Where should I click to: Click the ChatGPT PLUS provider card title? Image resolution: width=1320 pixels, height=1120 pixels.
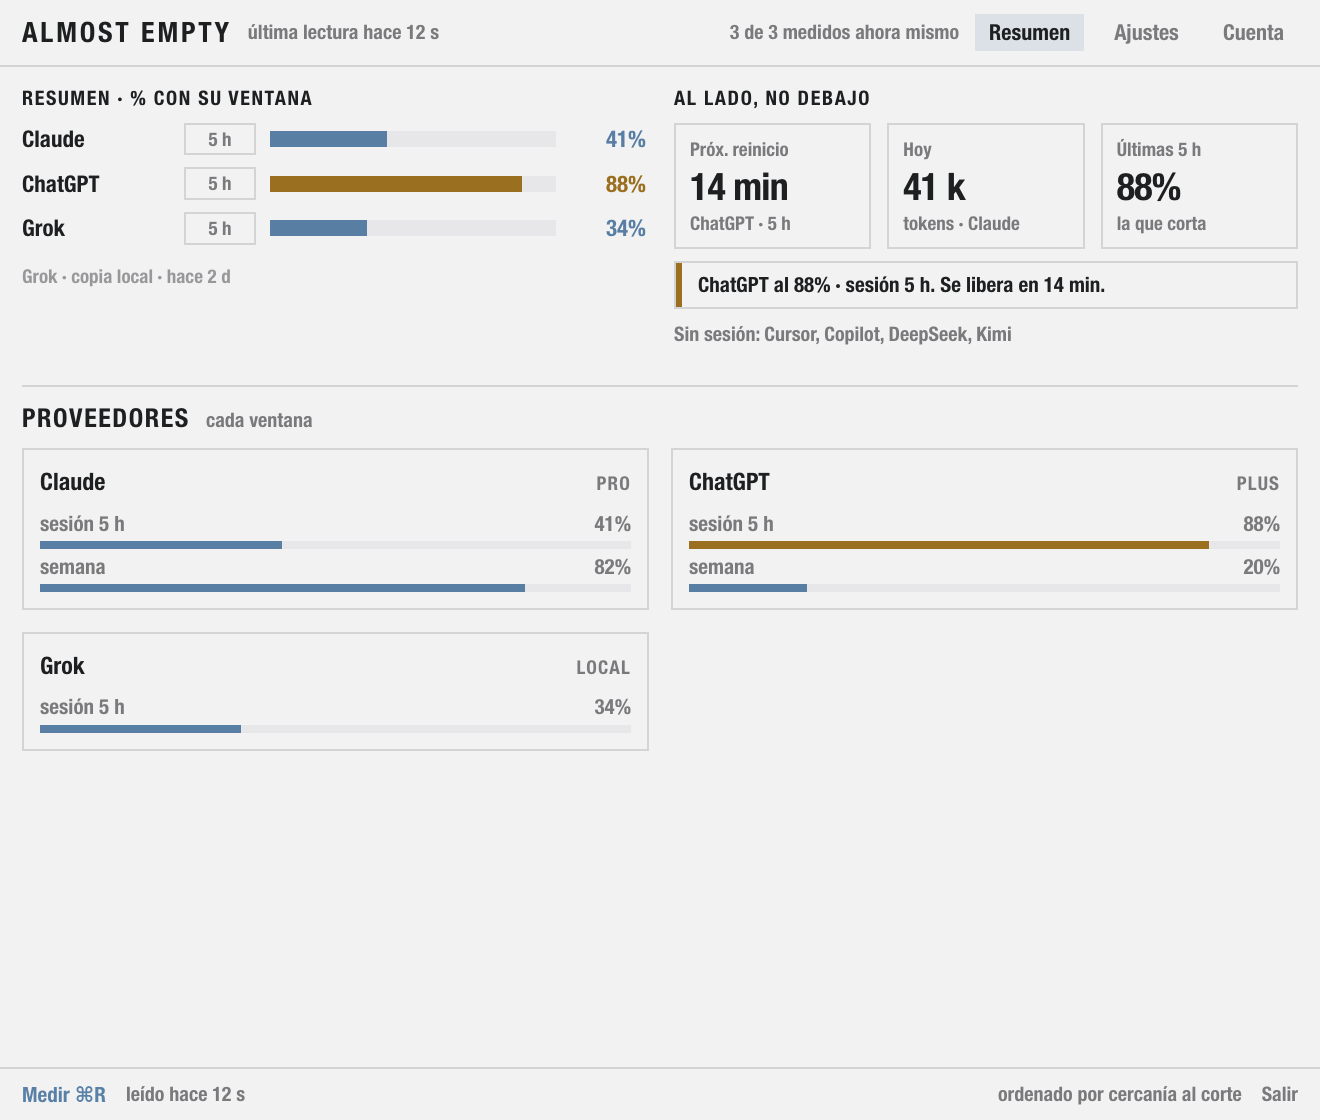729,482
